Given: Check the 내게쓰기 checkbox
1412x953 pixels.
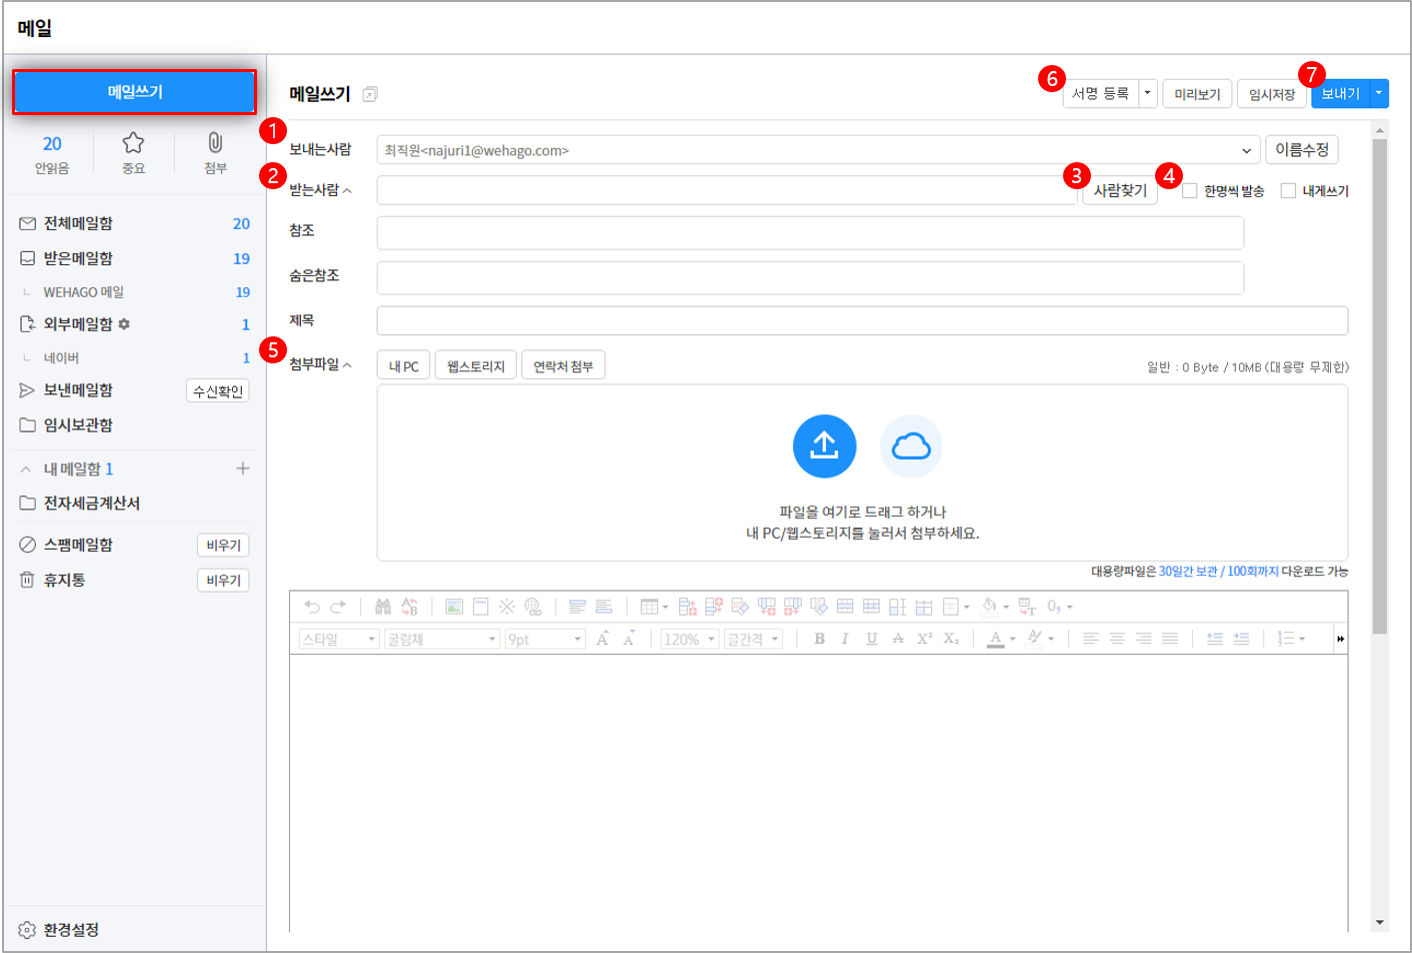Looking at the screenshot, I should tap(1288, 191).
